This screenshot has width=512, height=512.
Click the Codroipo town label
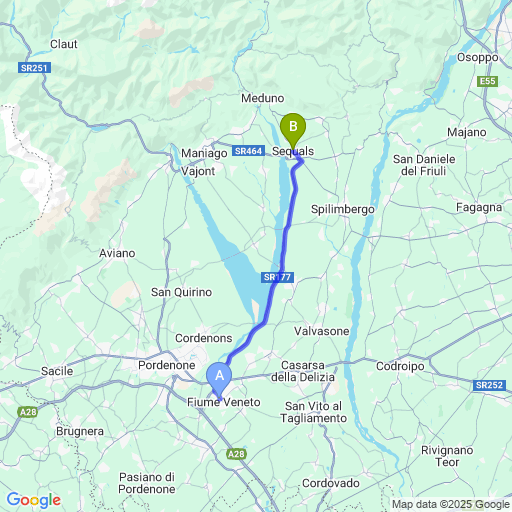pyautogui.click(x=400, y=367)
